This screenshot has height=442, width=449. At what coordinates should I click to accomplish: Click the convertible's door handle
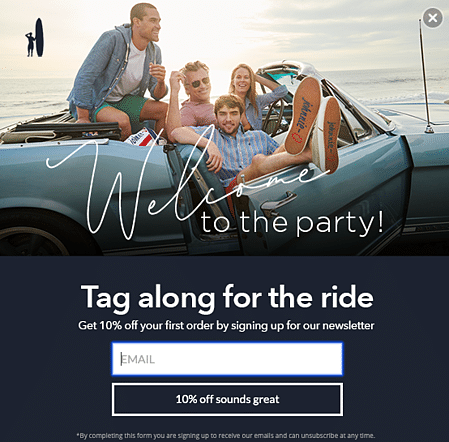tap(279, 203)
